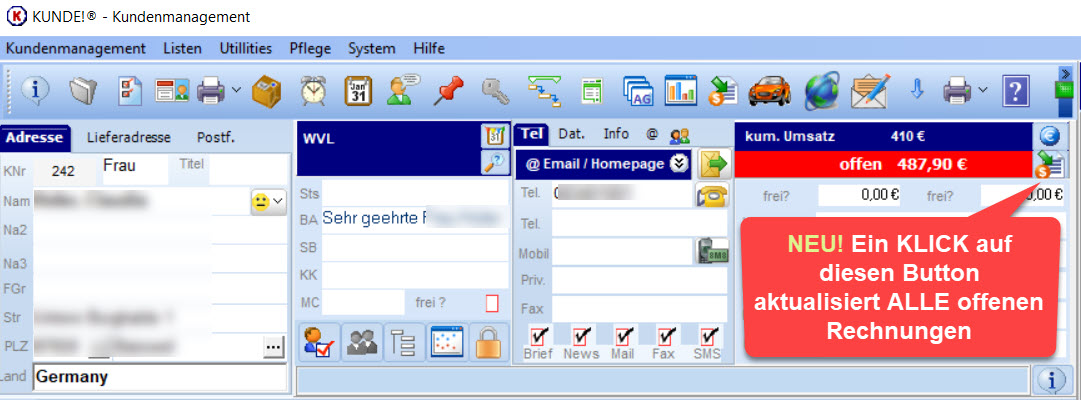The height and width of the screenshot is (400, 1081).
Task: Click the red pushpin toolbar icon
Action: coord(447,91)
